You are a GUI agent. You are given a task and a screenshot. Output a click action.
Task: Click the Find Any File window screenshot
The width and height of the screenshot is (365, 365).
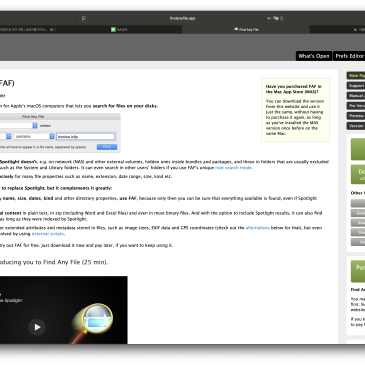(60, 133)
